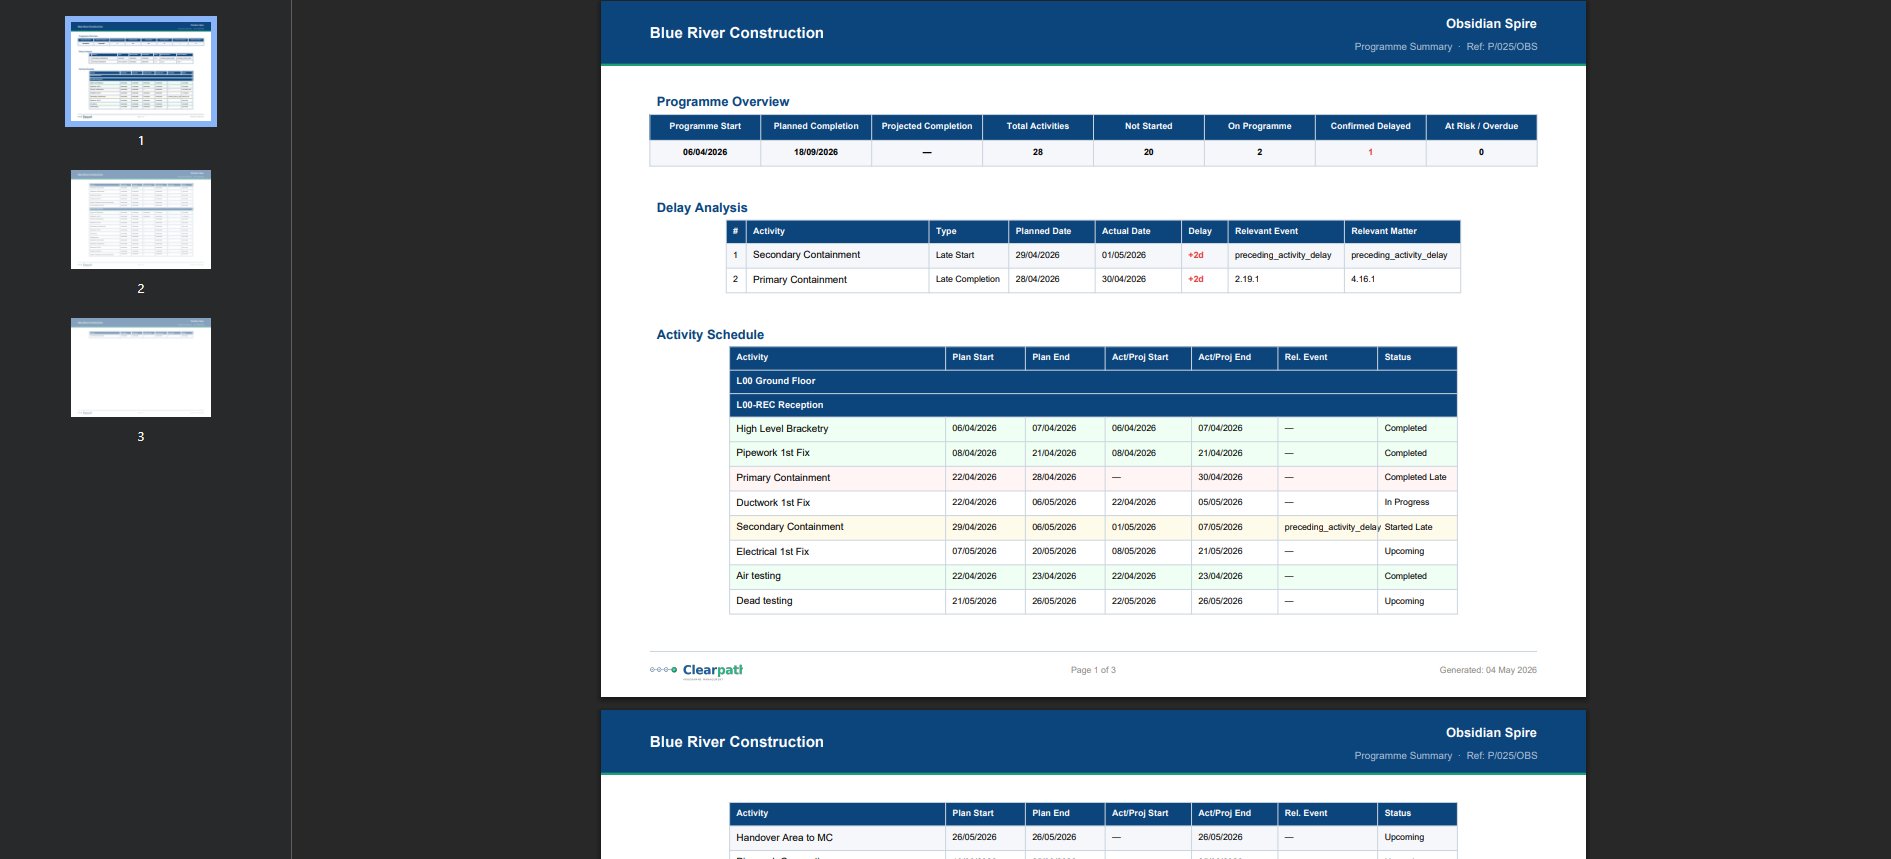Click the Ductwork 1st Fix end date 05/05/2026
Viewport: 1891px width, 859px height.
(x=1220, y=503)
